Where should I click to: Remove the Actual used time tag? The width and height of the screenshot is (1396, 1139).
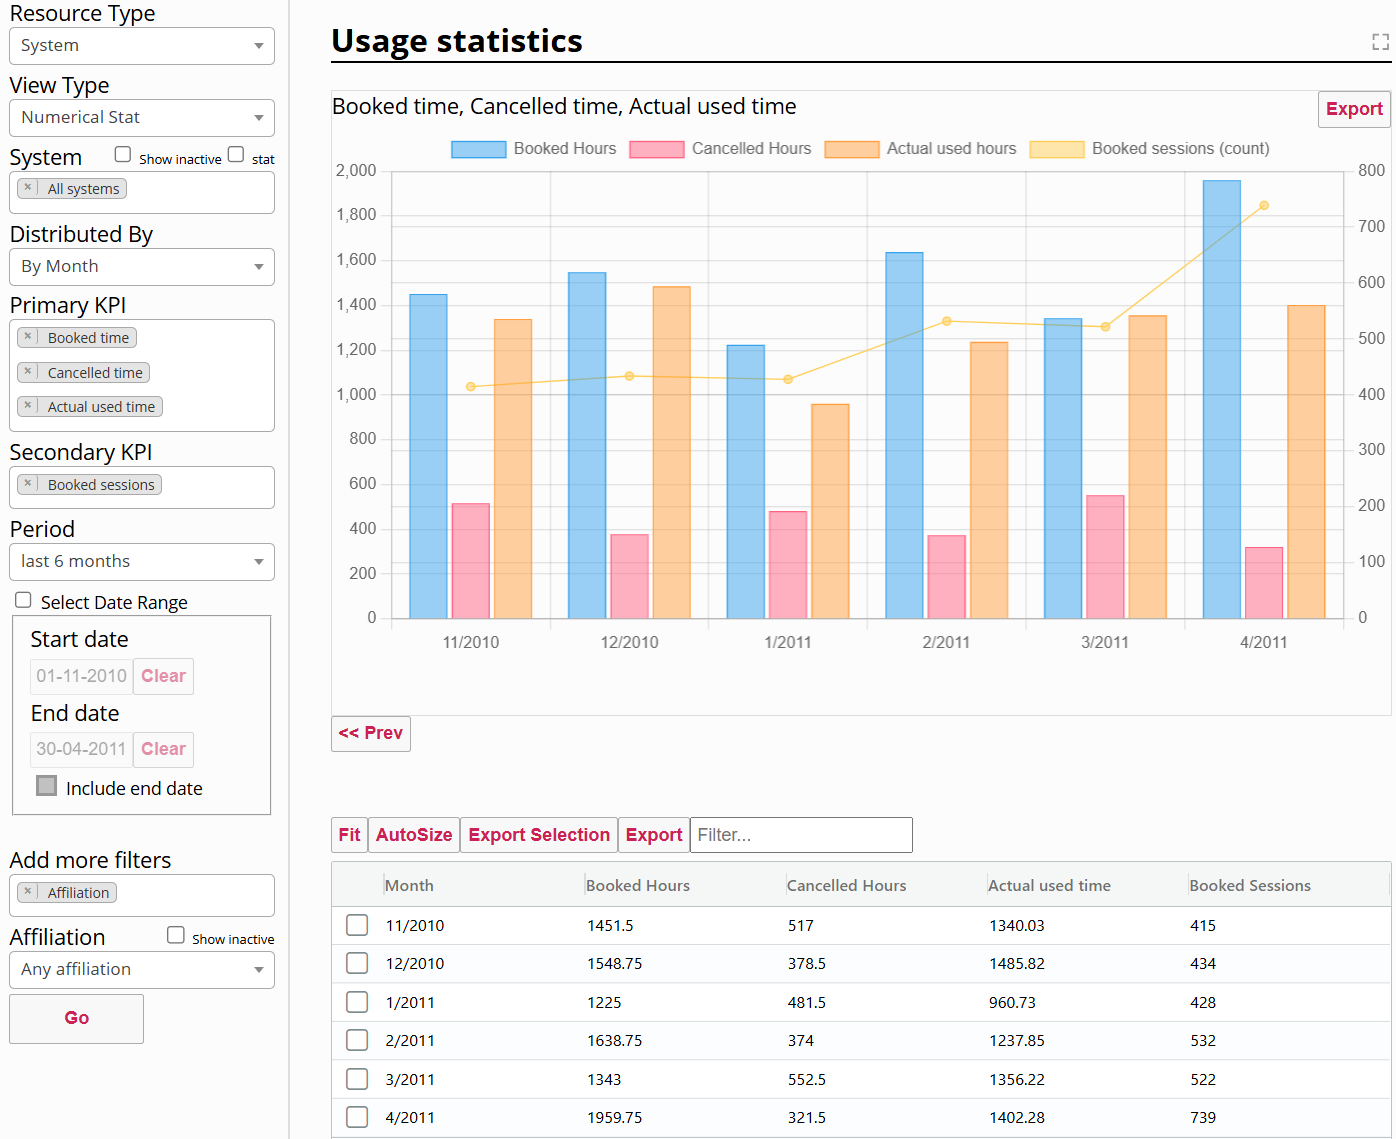[28, 406]
